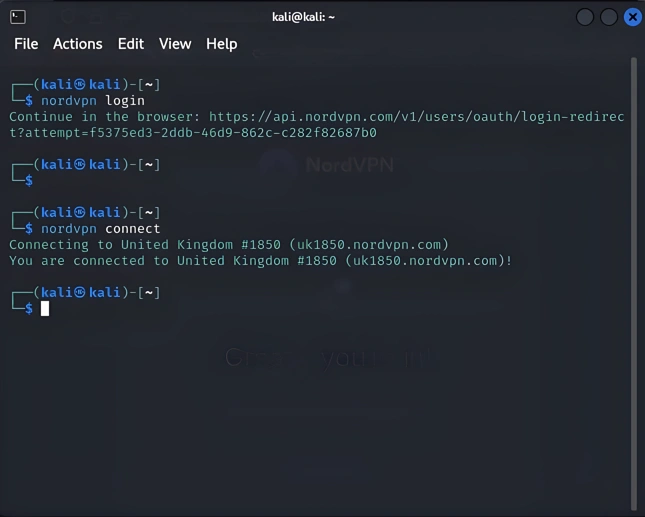This screenshot has height=517, width=645.
Task: Click the 'kali@kali: ~' window title
Action: pyautogui.click(x=303, y=17)
